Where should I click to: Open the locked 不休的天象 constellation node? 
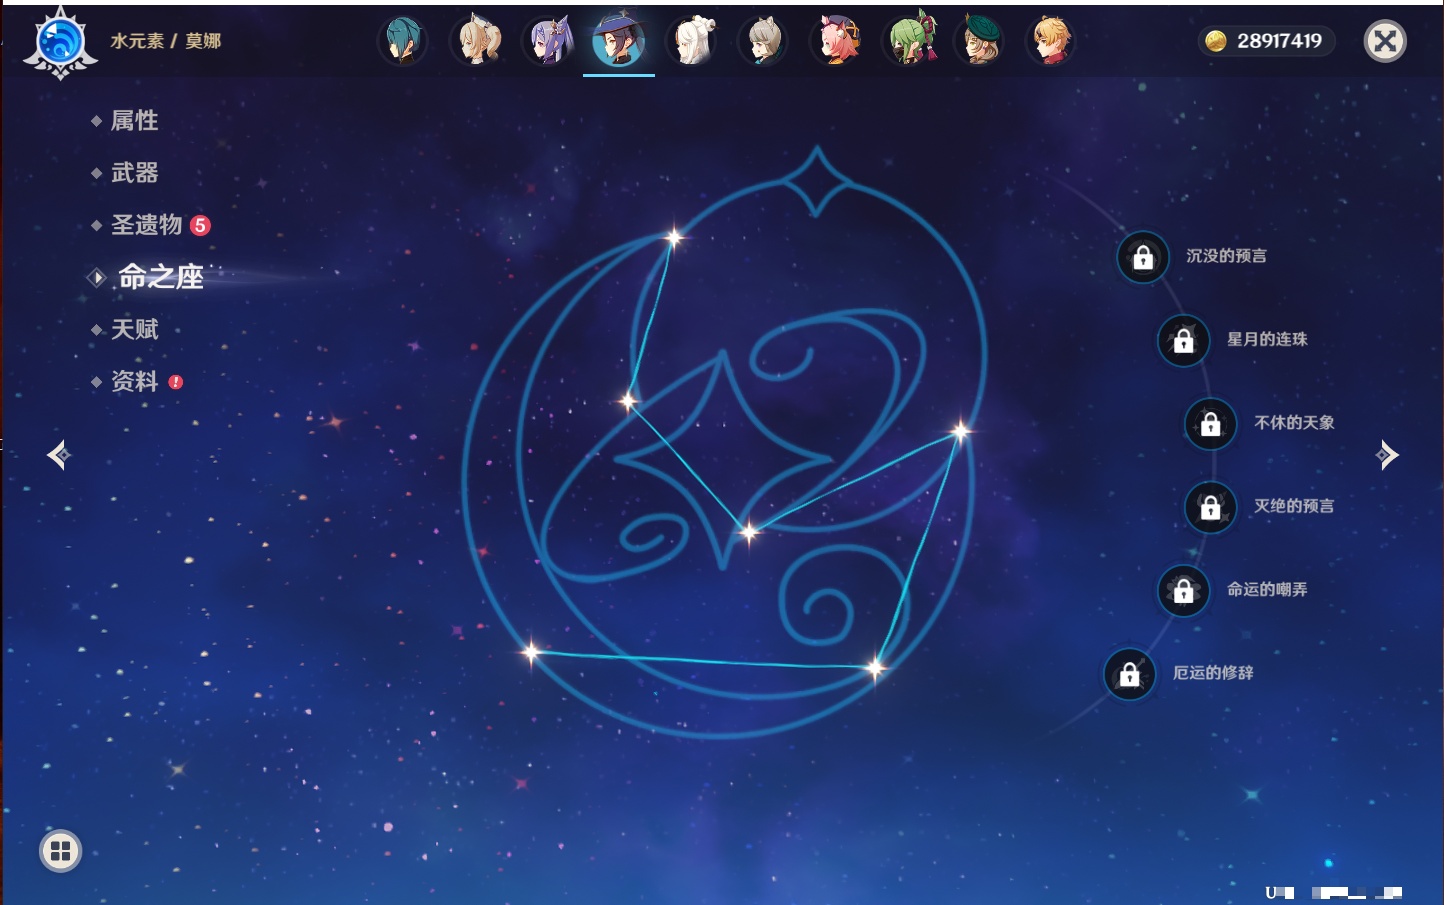coord(1211,424)
